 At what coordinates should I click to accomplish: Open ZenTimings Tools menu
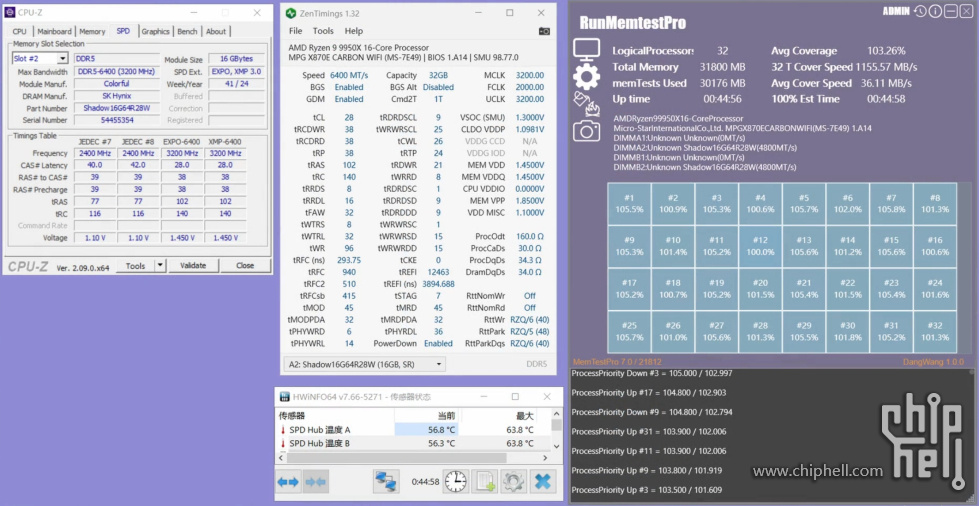click(323, 31)
